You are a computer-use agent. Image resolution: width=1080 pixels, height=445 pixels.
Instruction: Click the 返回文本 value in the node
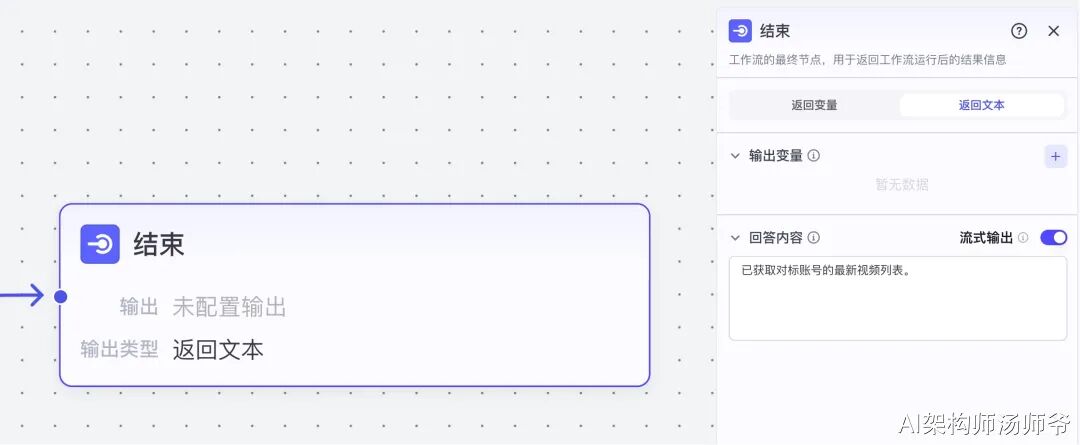pos(218,350)
